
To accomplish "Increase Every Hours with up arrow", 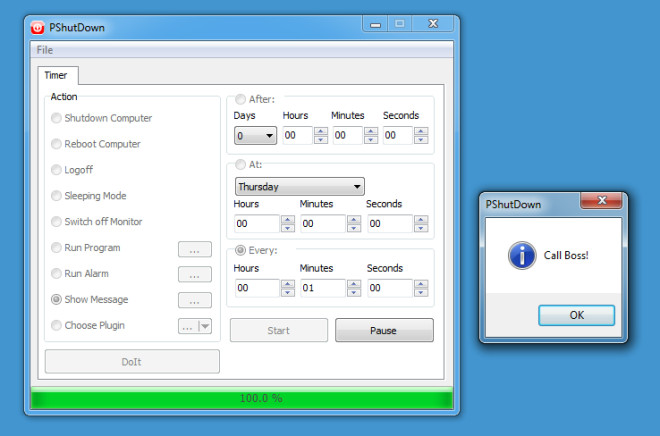I will point(288,284).
